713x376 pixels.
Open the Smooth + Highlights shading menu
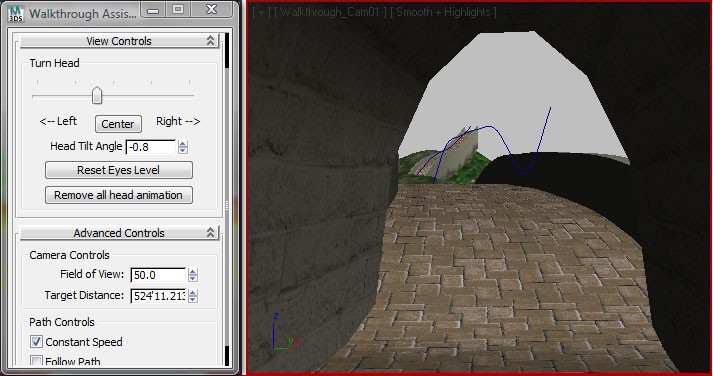[x=443, y=12]
